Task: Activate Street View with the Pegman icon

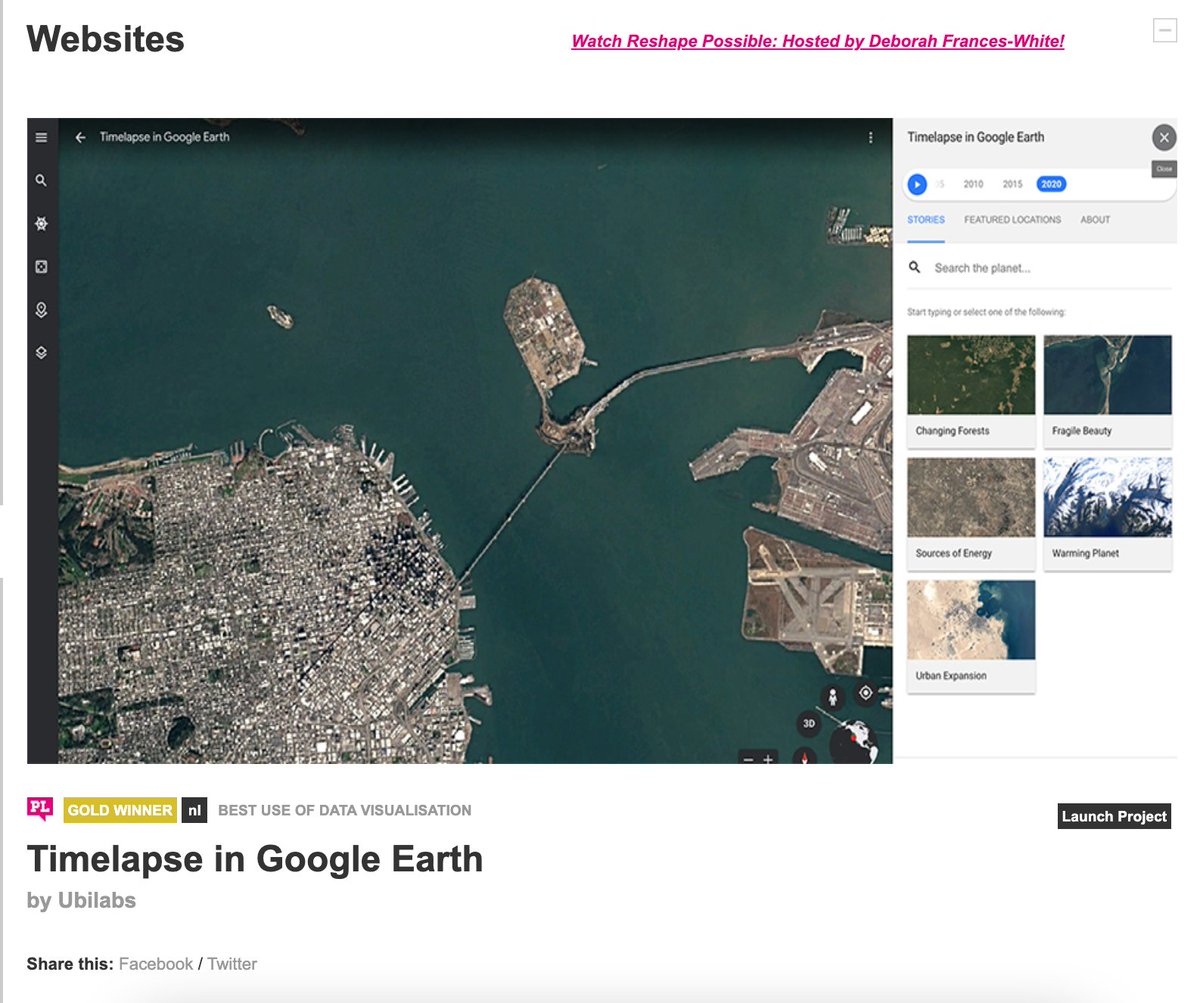Action: point(833,697)
